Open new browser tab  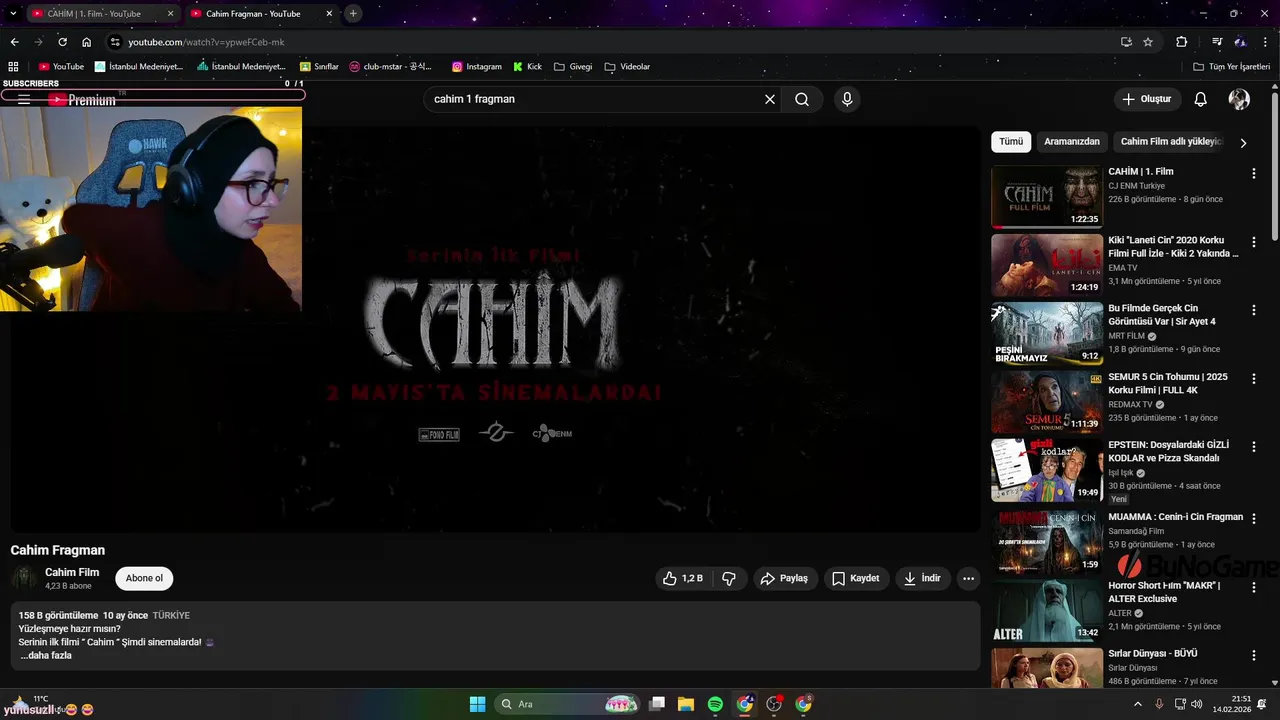coord(353,13)
